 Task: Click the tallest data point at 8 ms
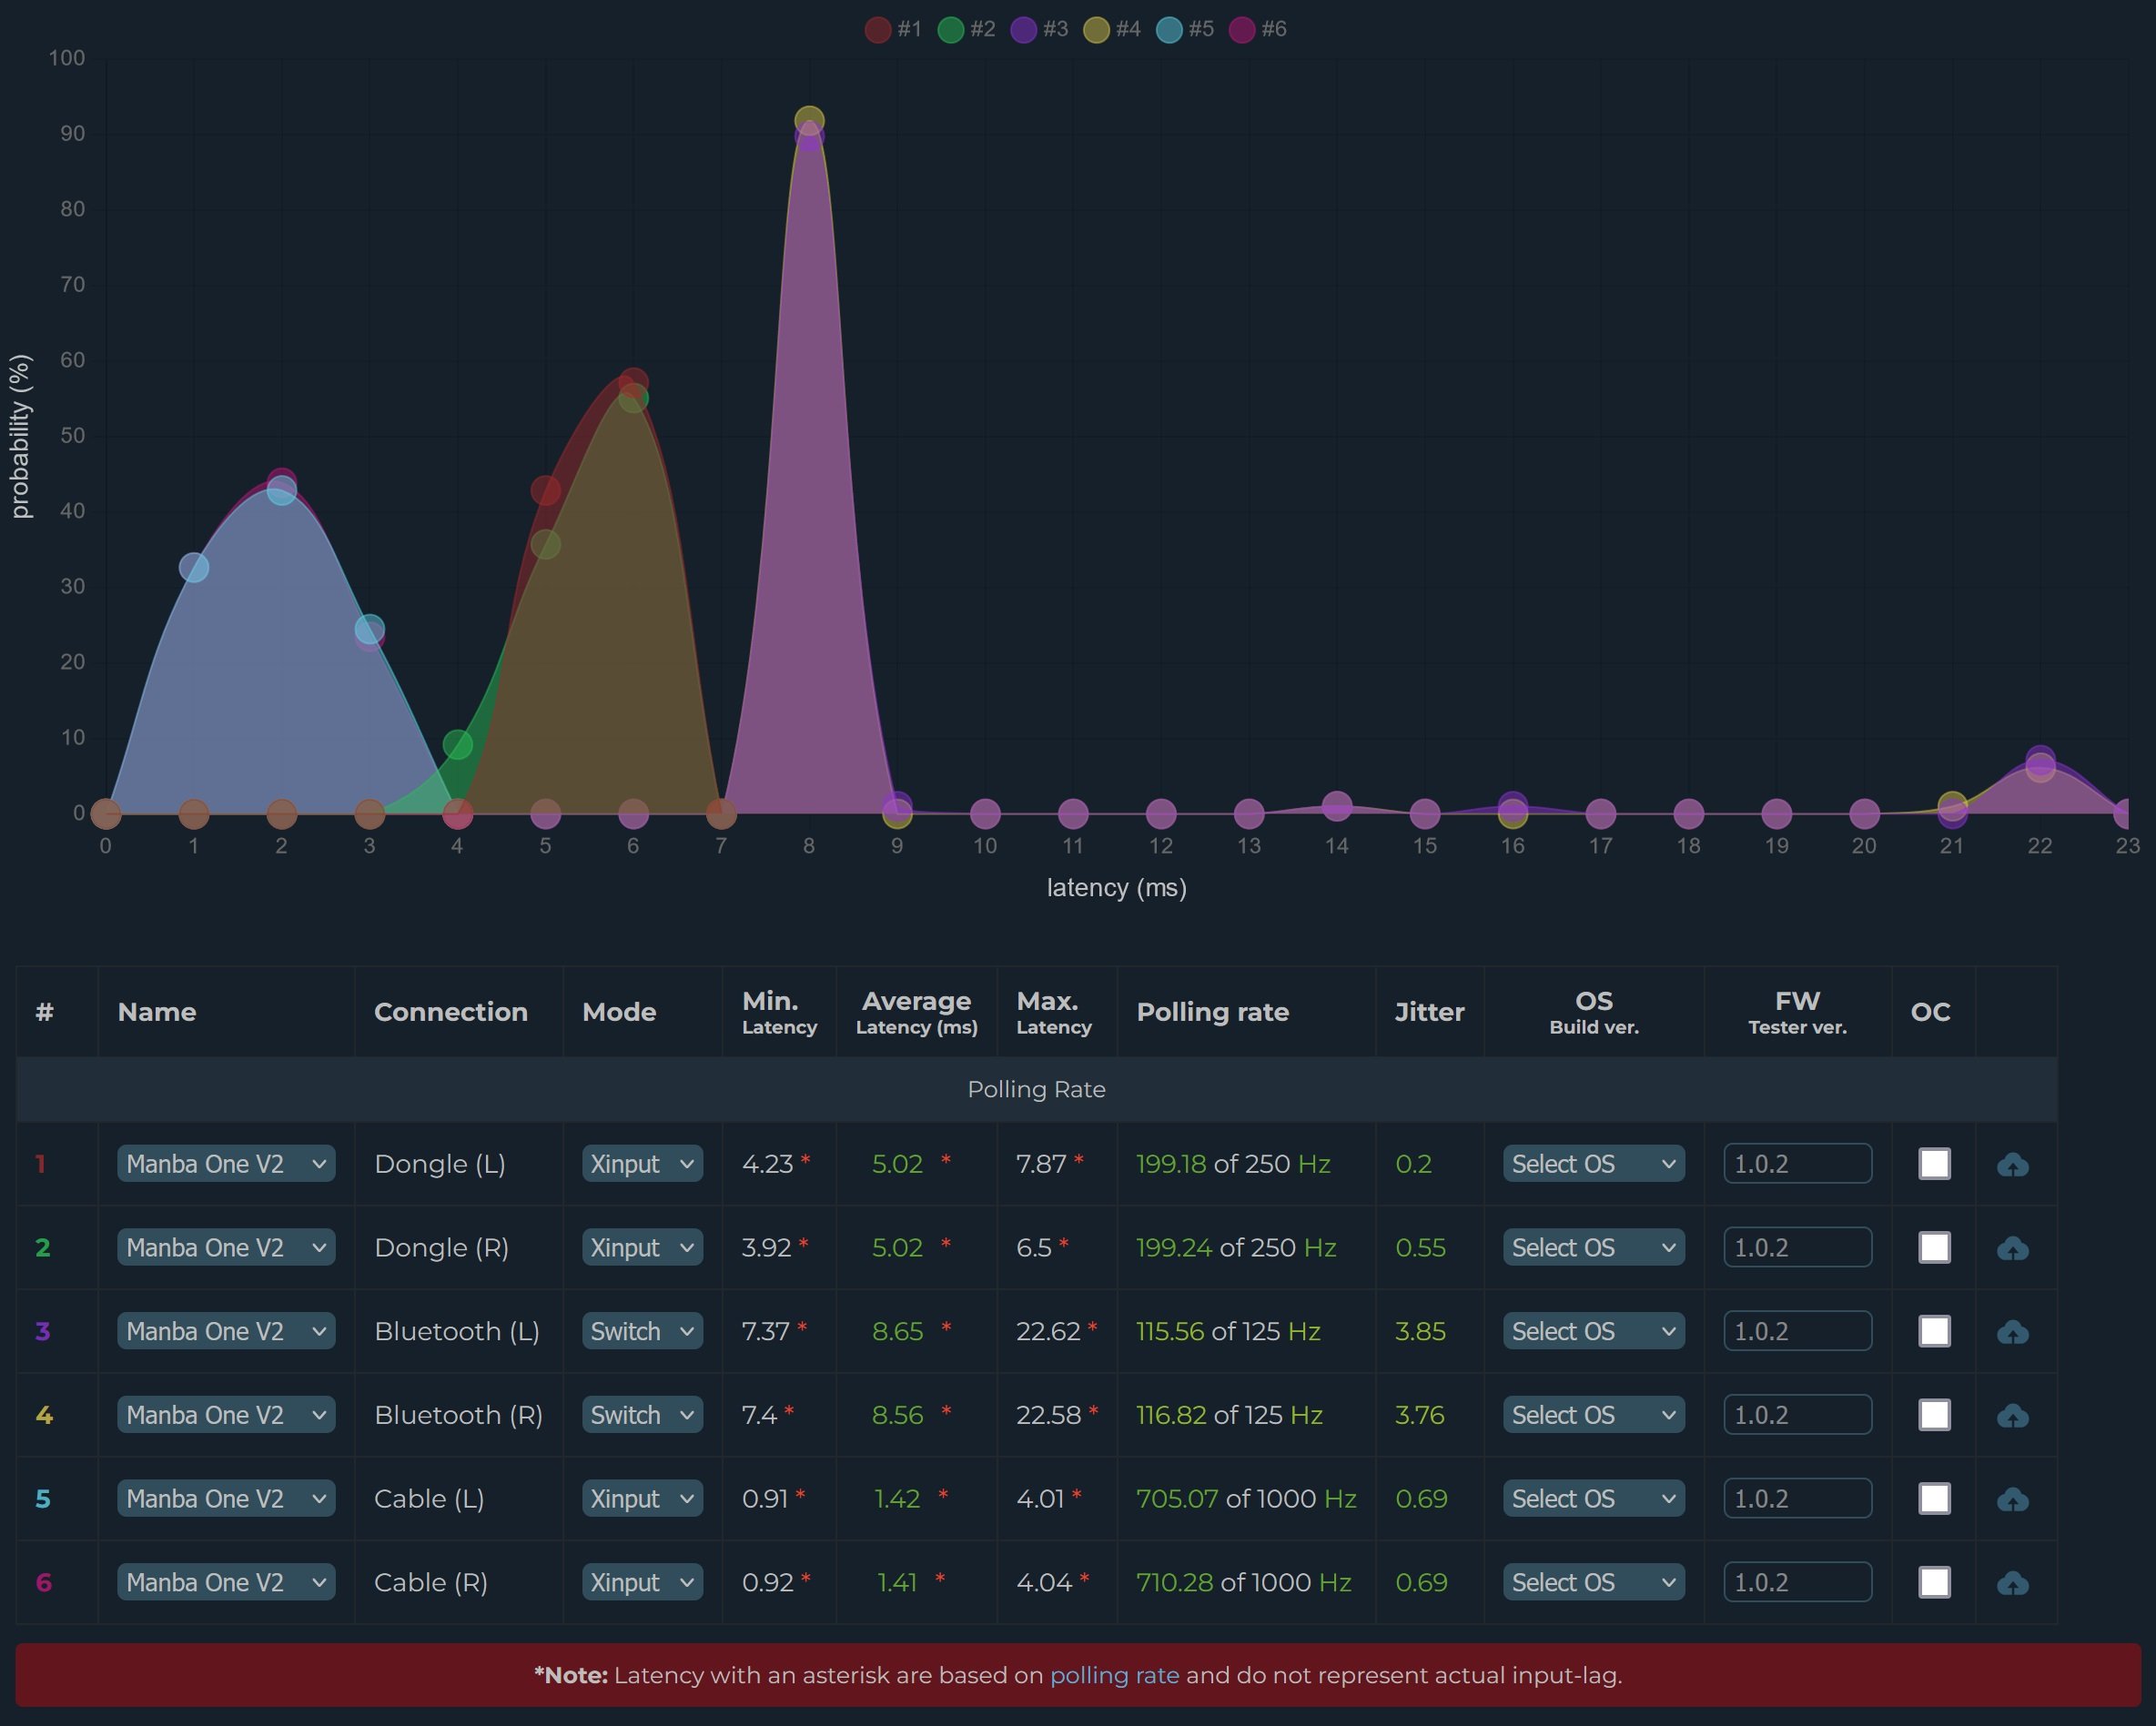[x=809, y=121]
